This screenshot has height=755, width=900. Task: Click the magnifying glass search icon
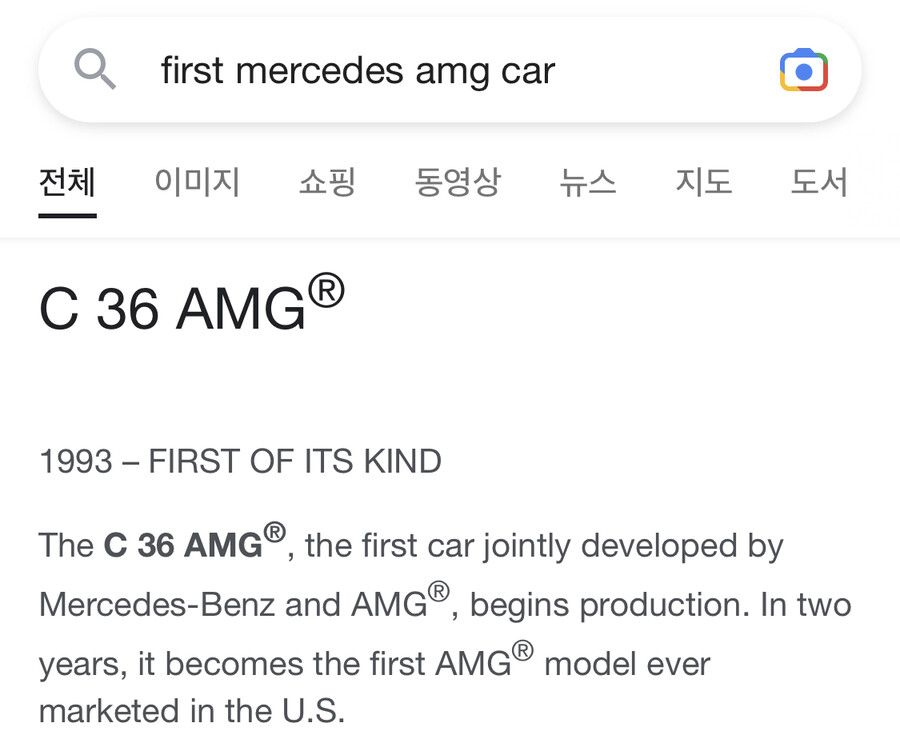pos(95,69)
